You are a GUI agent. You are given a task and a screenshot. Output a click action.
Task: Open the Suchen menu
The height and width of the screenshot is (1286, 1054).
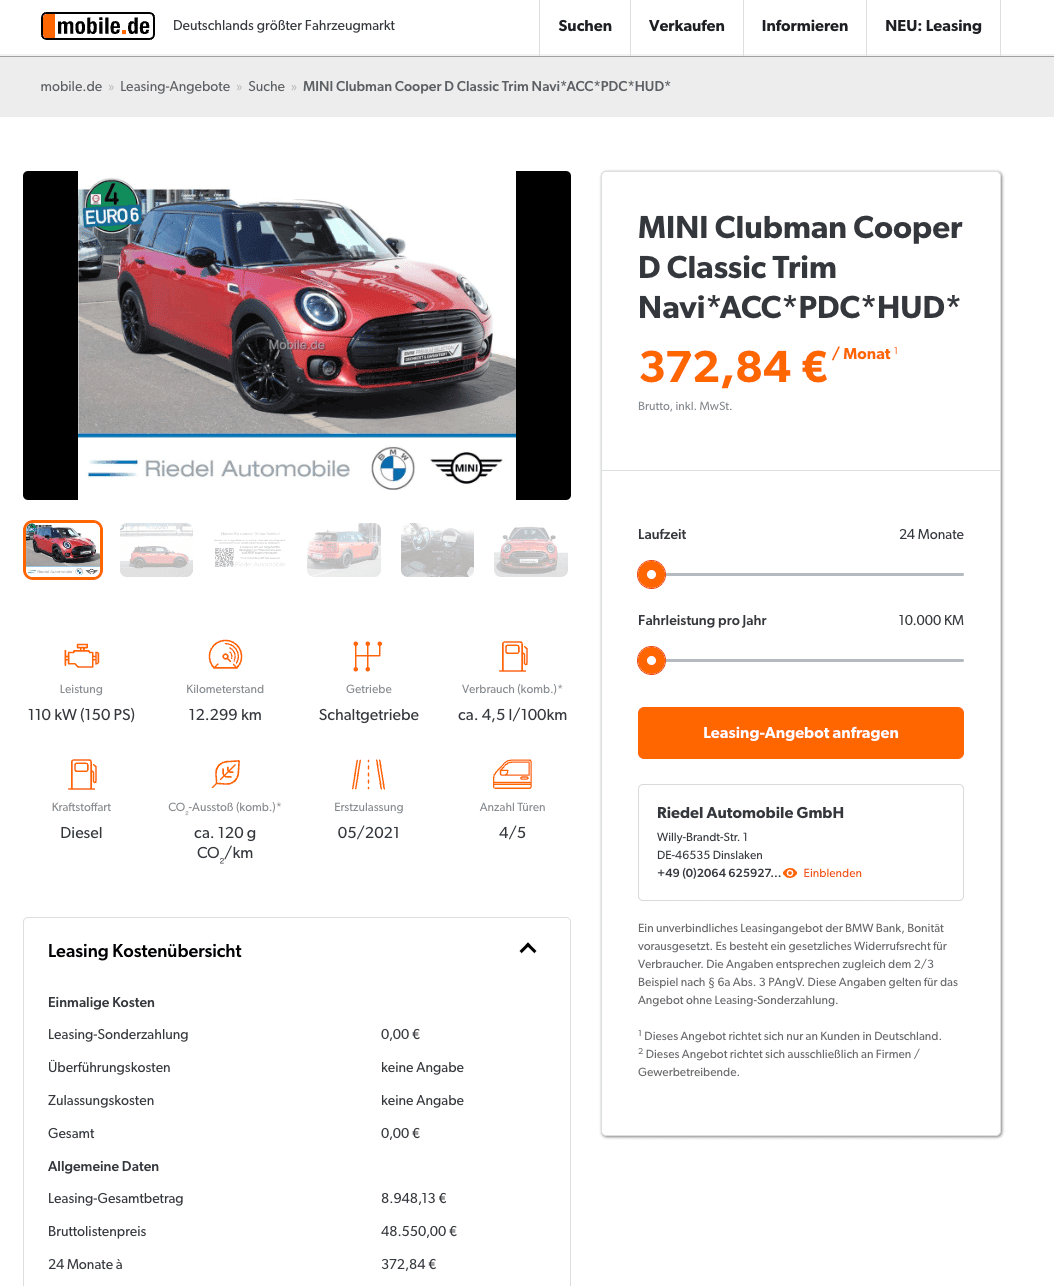click(x=585, y=27)
